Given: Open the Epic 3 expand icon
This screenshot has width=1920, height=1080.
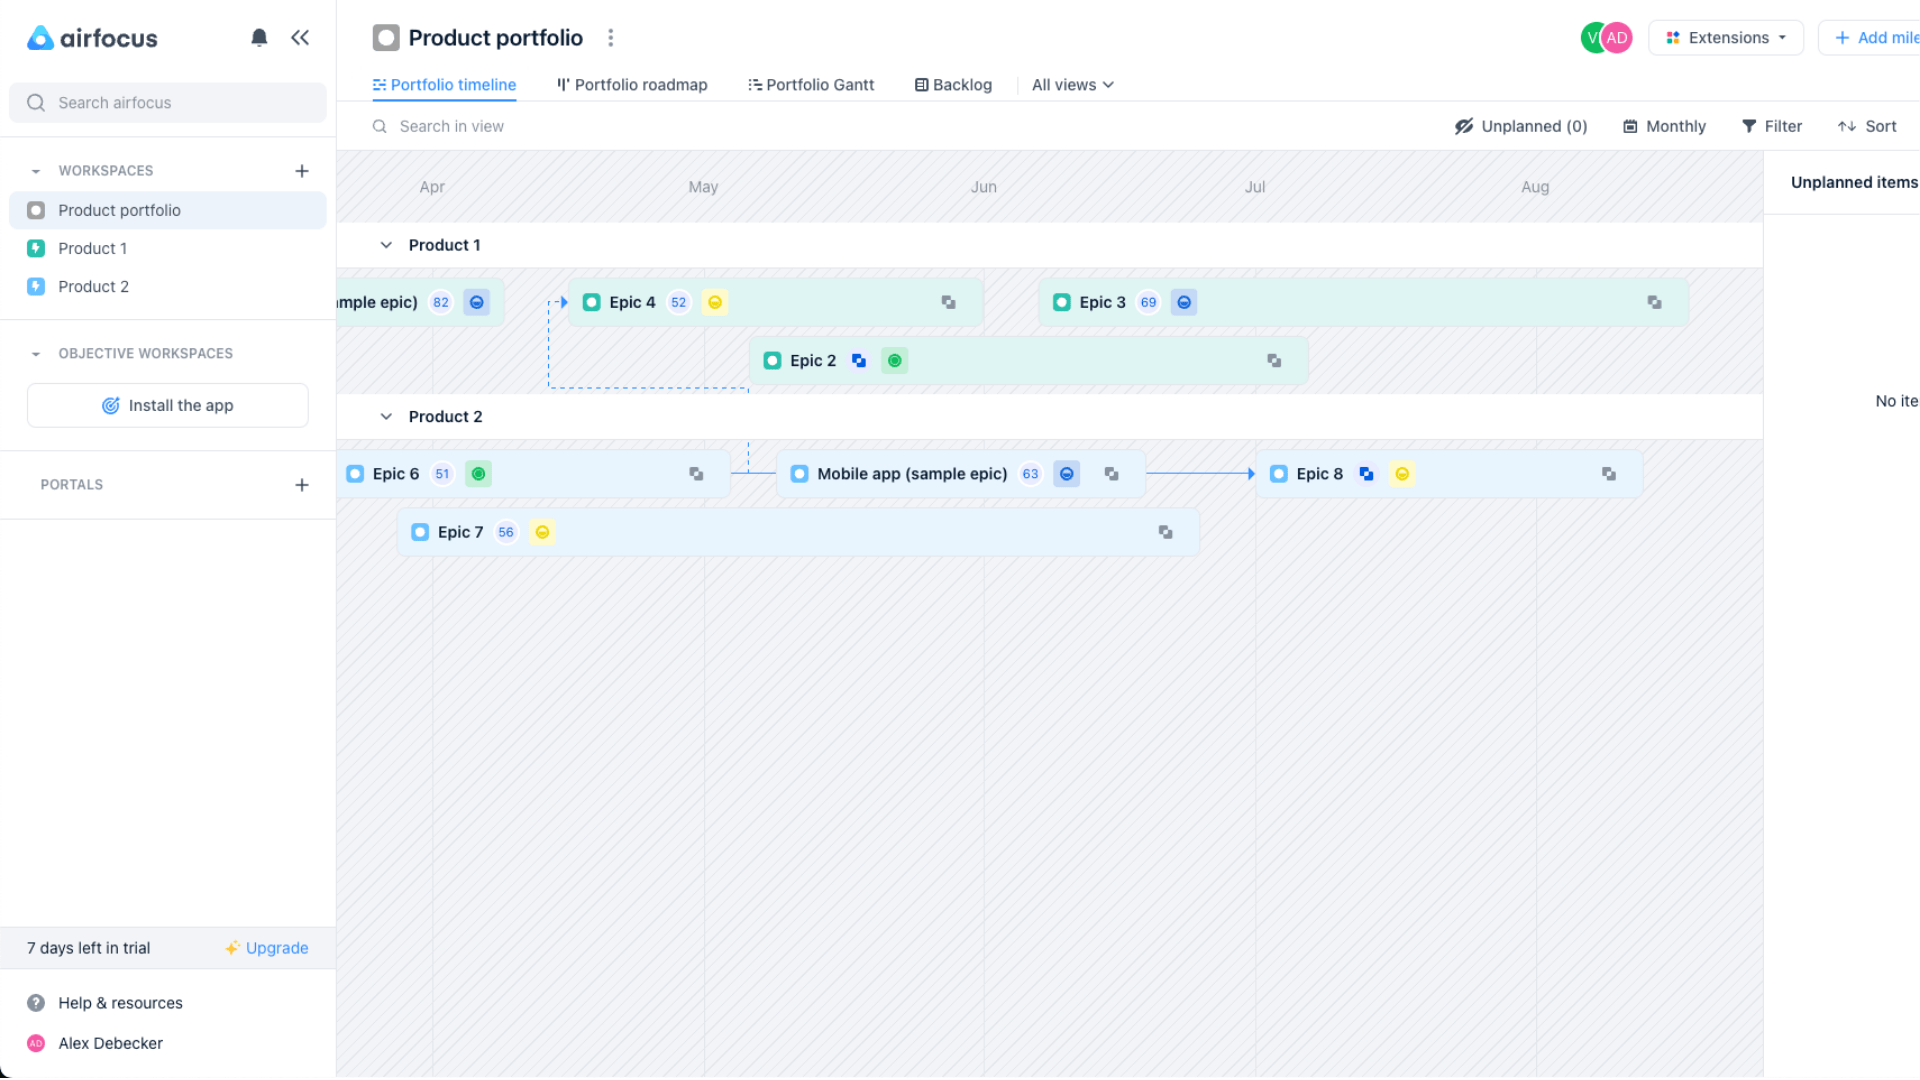Looking at the screenshot, I should tap(1655, 302).
